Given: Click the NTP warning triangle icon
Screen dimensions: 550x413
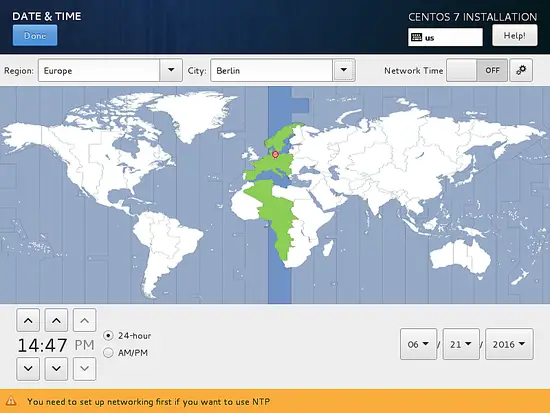Looking at the screenshot, I should coord(11,401).
